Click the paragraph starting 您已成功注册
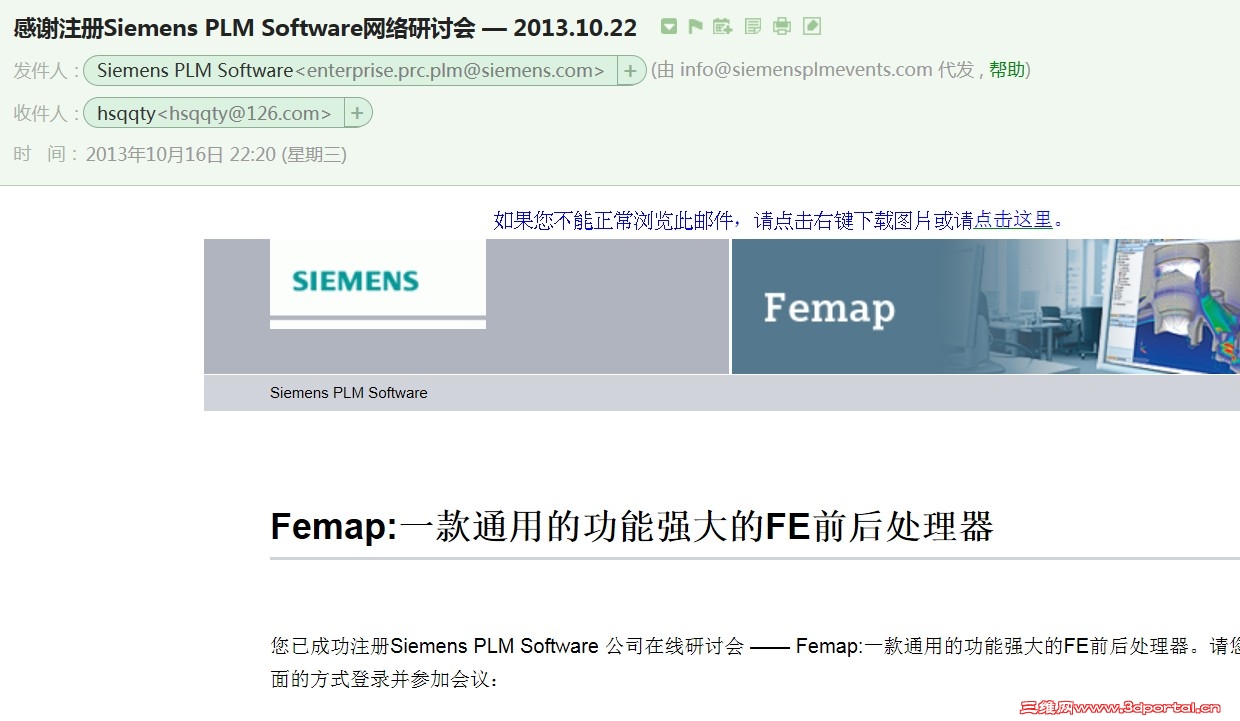Screen dimensions: 1240x721 (755, 662)
